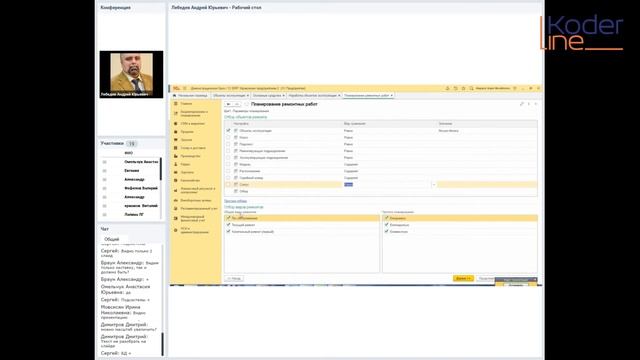Uncheck the Текущий ремонт repair type checkbox
This screenshot has width=640, height=360.
tap(228, 225)
